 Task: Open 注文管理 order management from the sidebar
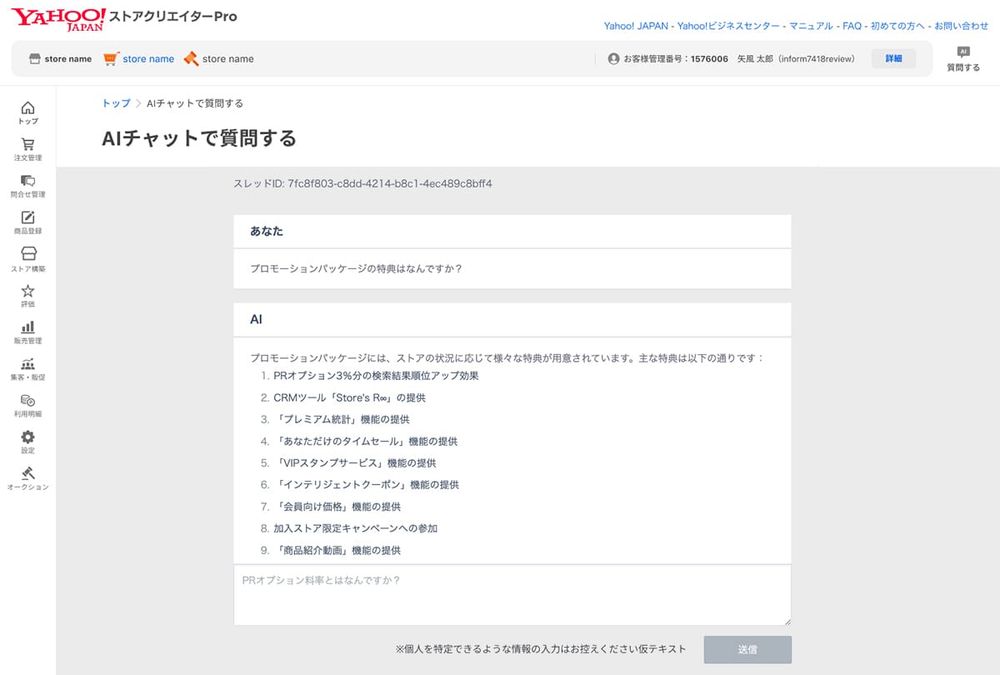tap(28, 146)
